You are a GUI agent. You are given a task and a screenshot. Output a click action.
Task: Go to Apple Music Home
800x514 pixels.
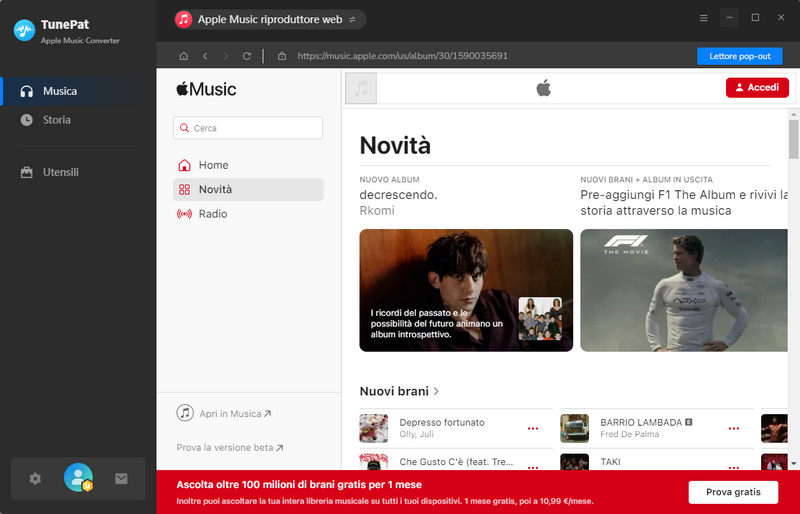click(x=248, y=165)
